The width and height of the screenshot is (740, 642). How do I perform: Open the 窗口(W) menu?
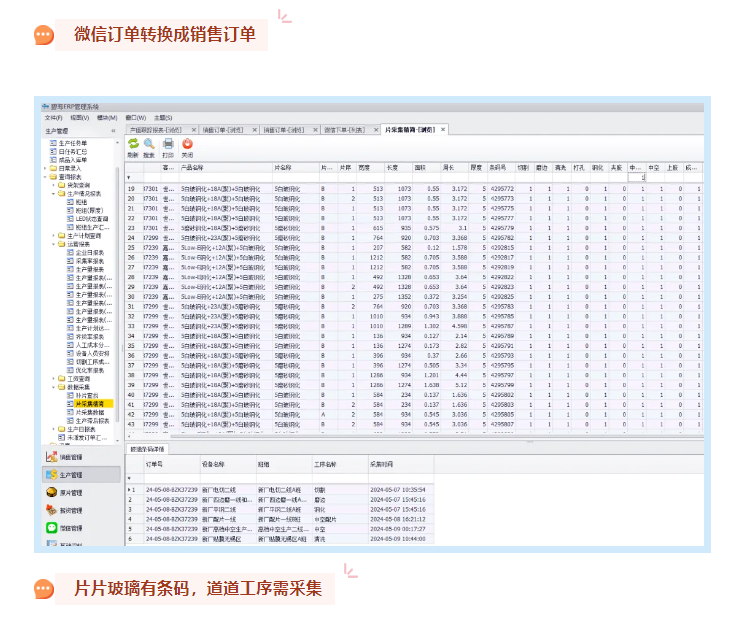pyautogui.click(x=136, y=117)
